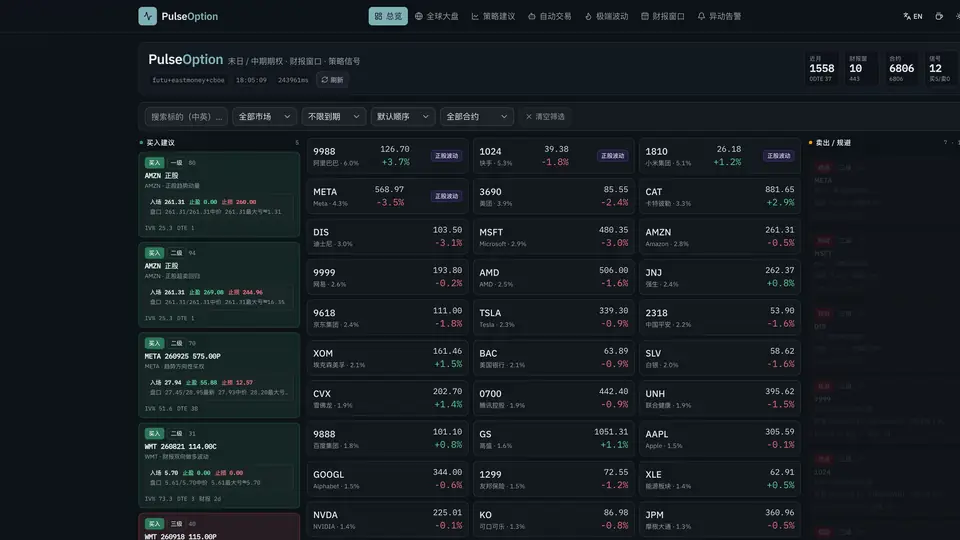Click 正股波动 badge on the META card
The height and width of the screenshot is (540, 960).
[446, 197]
